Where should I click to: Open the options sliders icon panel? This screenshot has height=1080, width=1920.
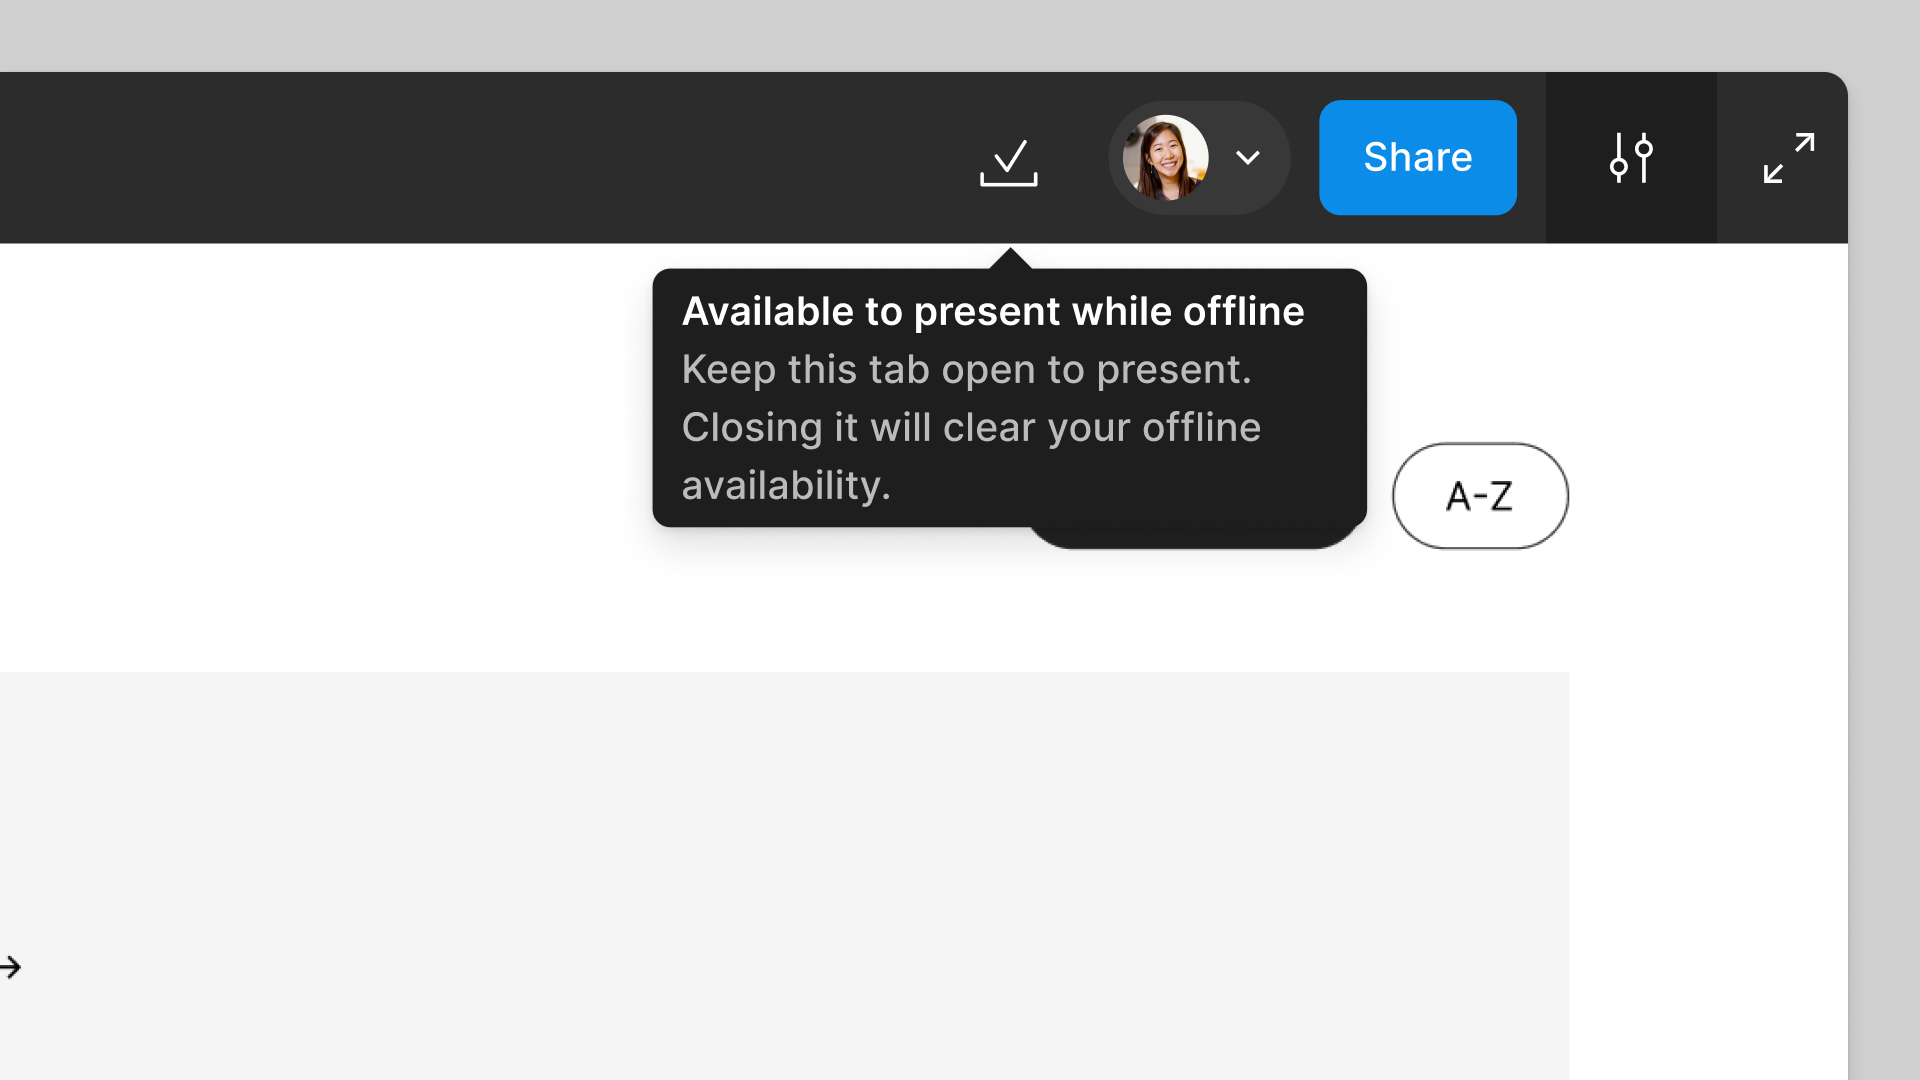[1630, 158]
